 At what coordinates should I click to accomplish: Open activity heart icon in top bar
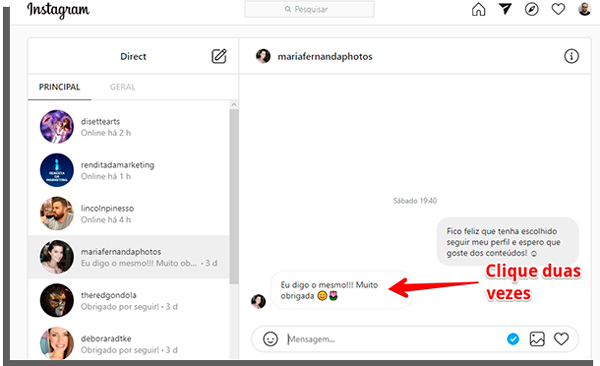[x=558, y=9]
